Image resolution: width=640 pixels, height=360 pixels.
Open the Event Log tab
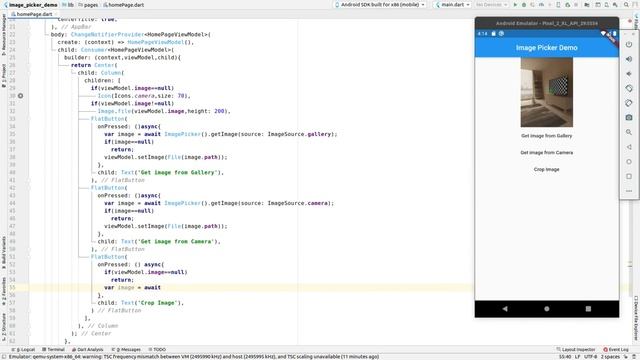coord(616,350)
